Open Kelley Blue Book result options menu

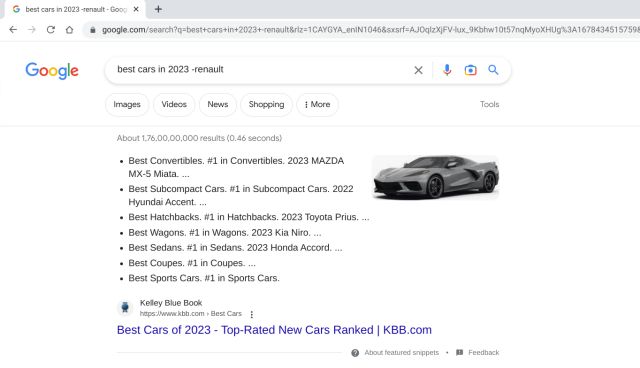pos(251,314)
